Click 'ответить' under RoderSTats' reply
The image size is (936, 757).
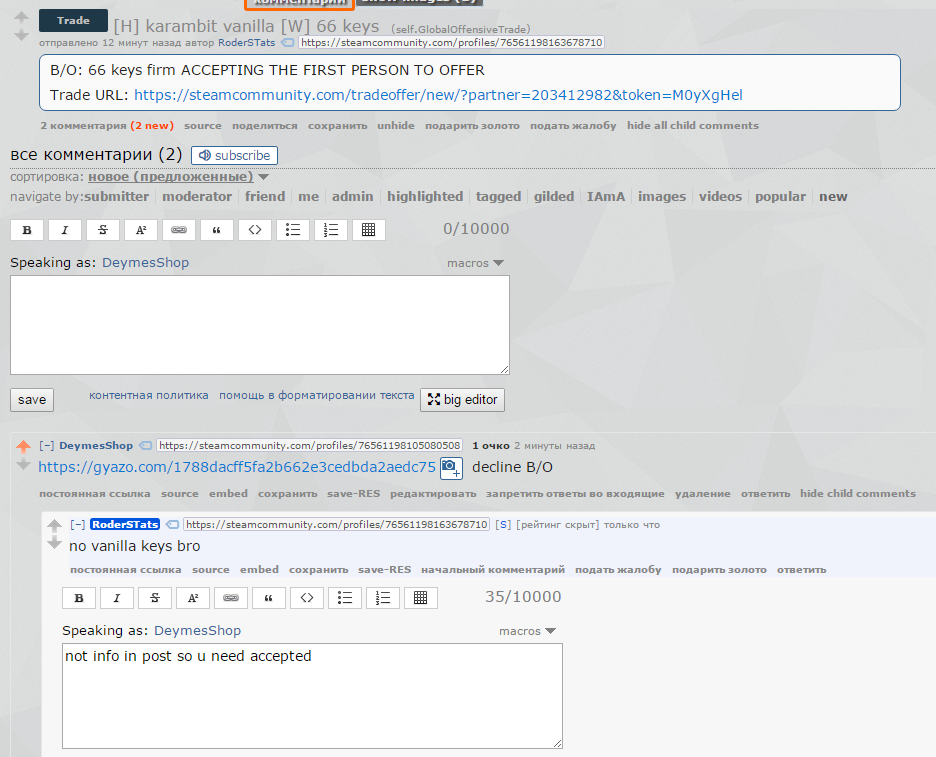(801, 570)
